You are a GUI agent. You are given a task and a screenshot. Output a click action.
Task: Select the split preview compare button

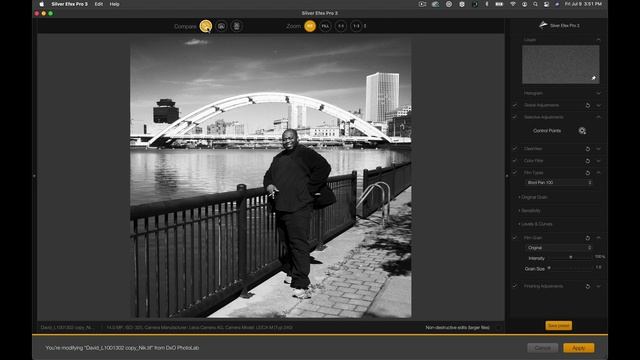click(x=221, y=26)
